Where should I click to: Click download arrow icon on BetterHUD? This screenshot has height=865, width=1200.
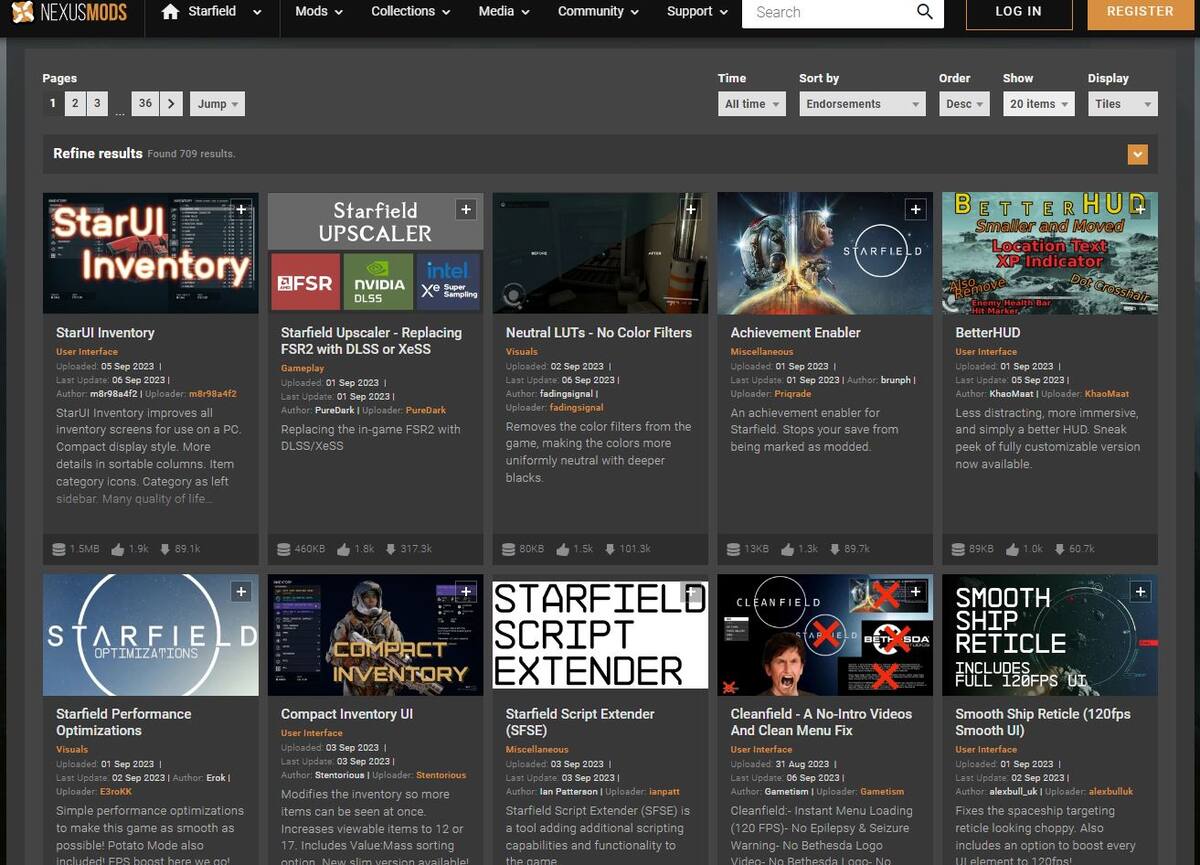(1059, 549)
